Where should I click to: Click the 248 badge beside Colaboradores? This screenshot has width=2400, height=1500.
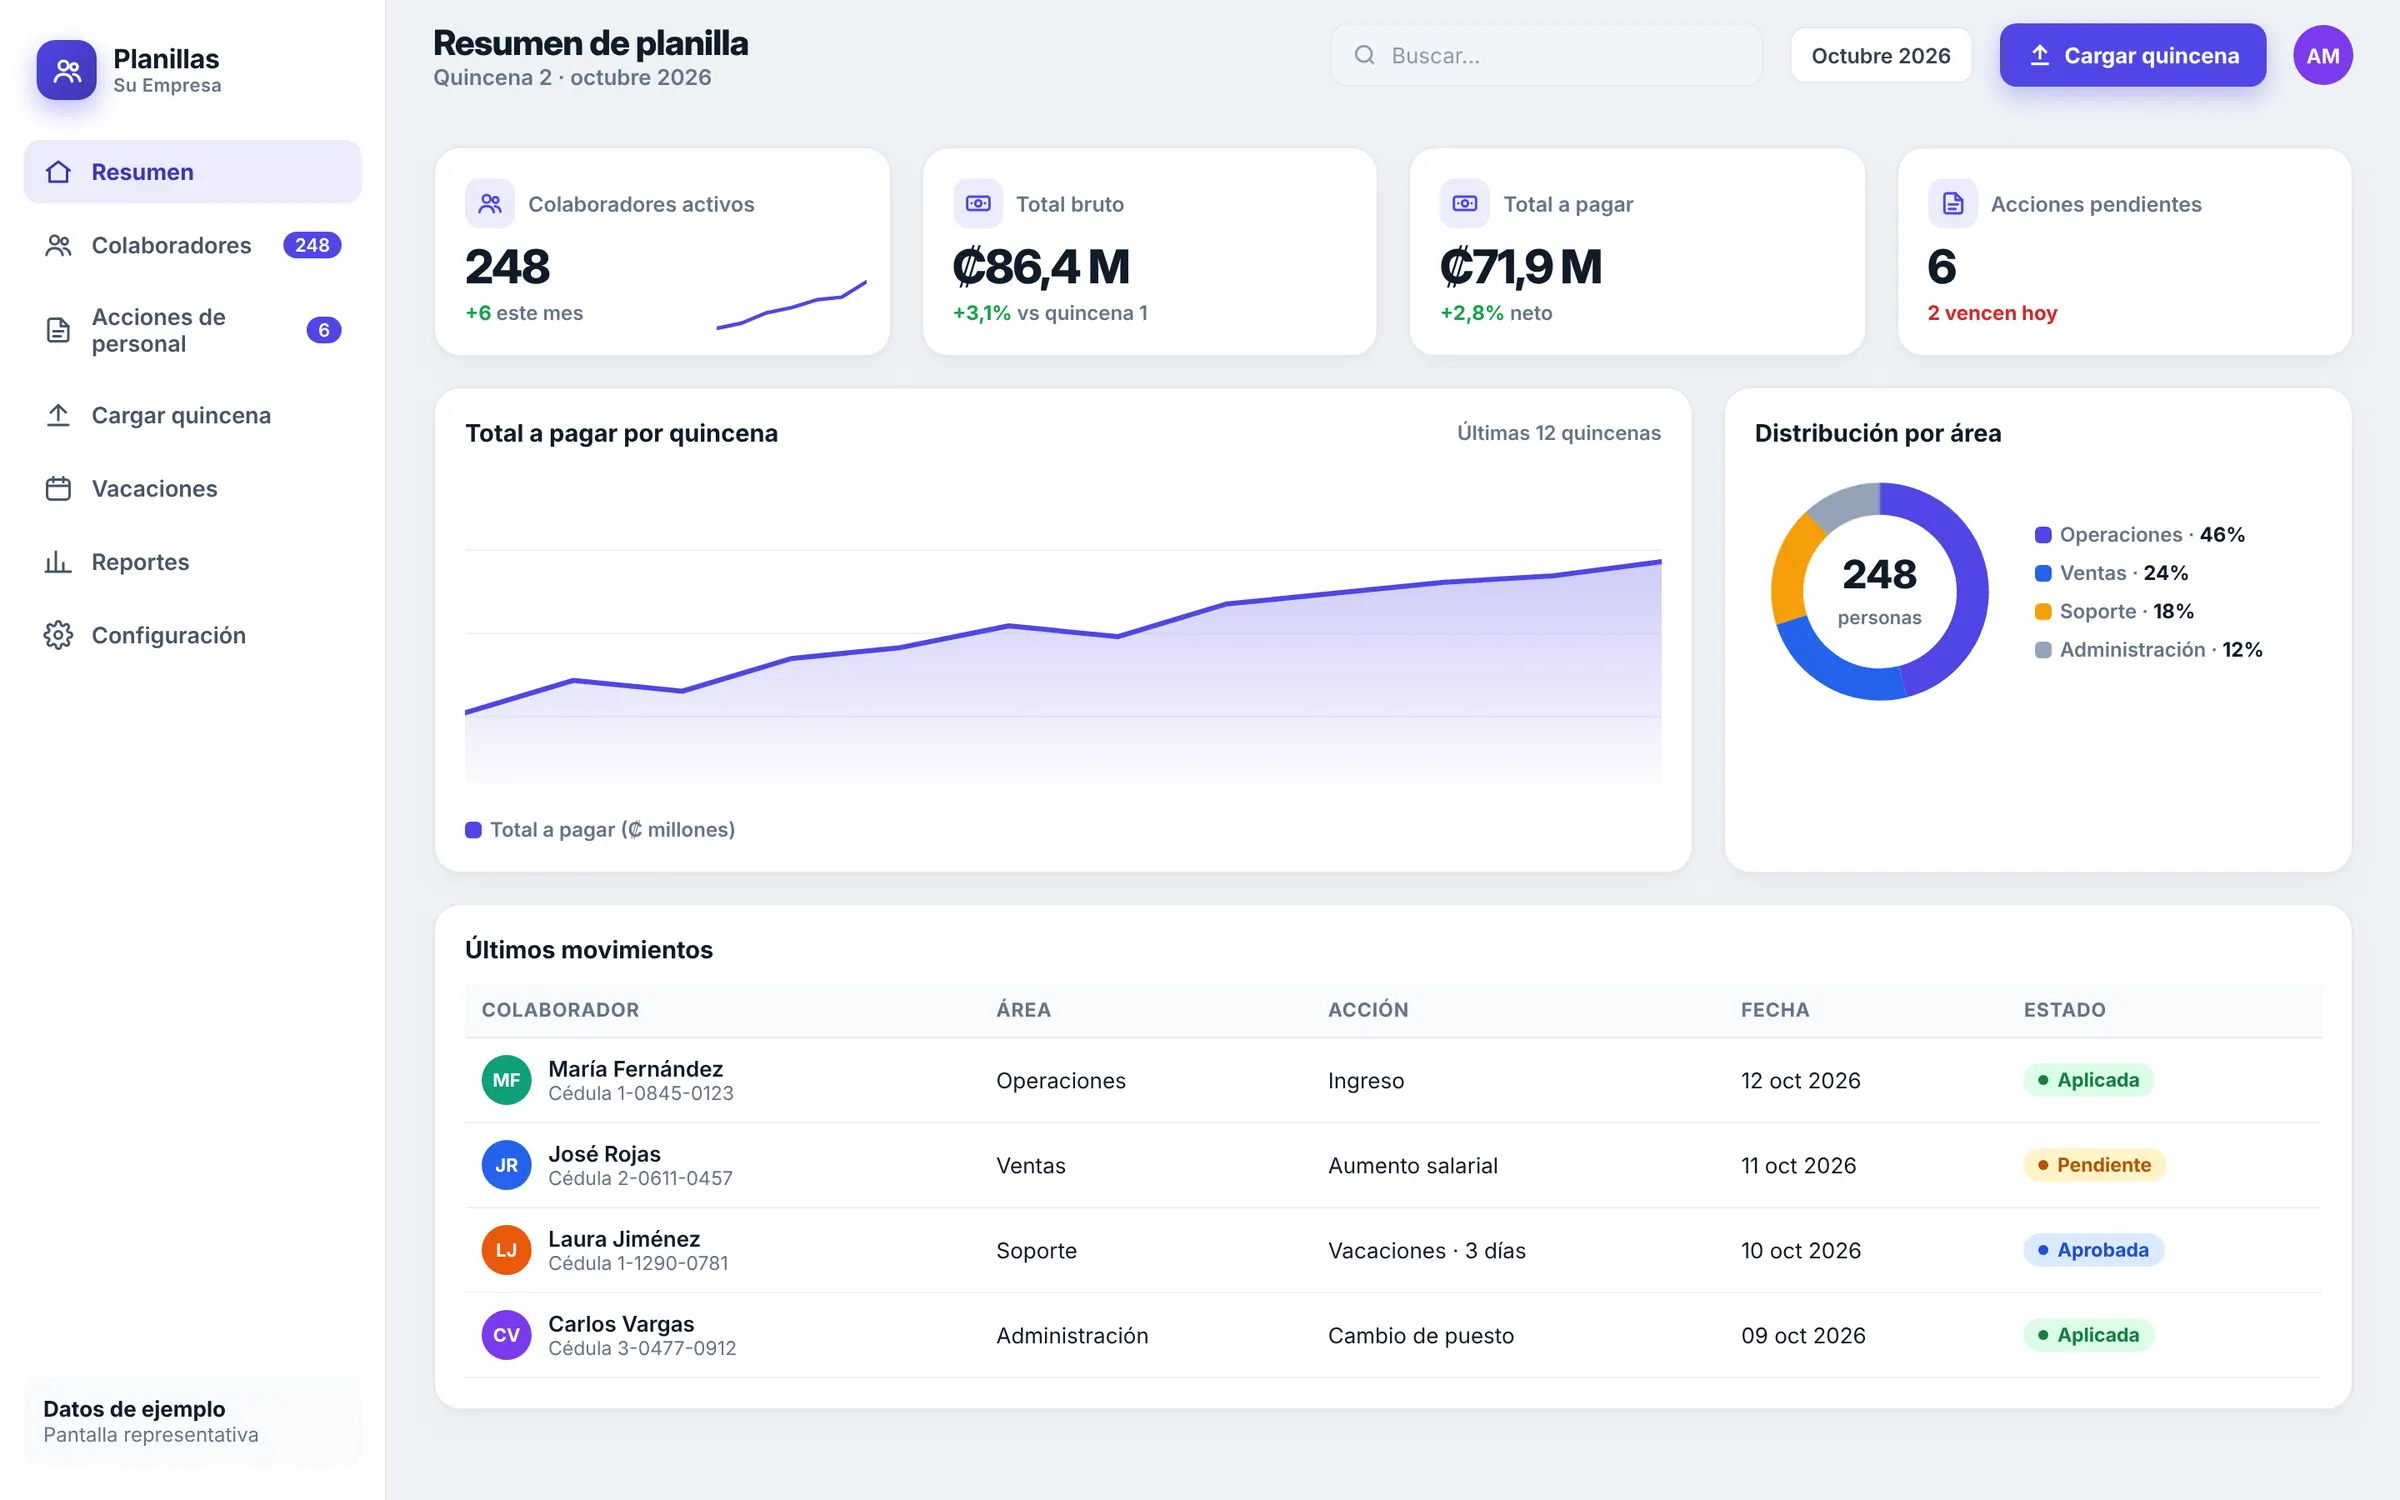tap(312, 245)
